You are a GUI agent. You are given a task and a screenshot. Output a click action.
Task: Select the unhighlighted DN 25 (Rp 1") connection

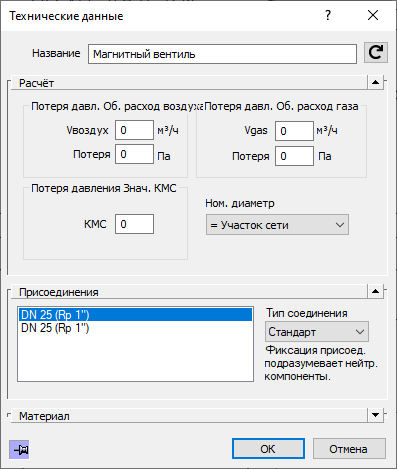pyautogui.click(x=135, y=328)
